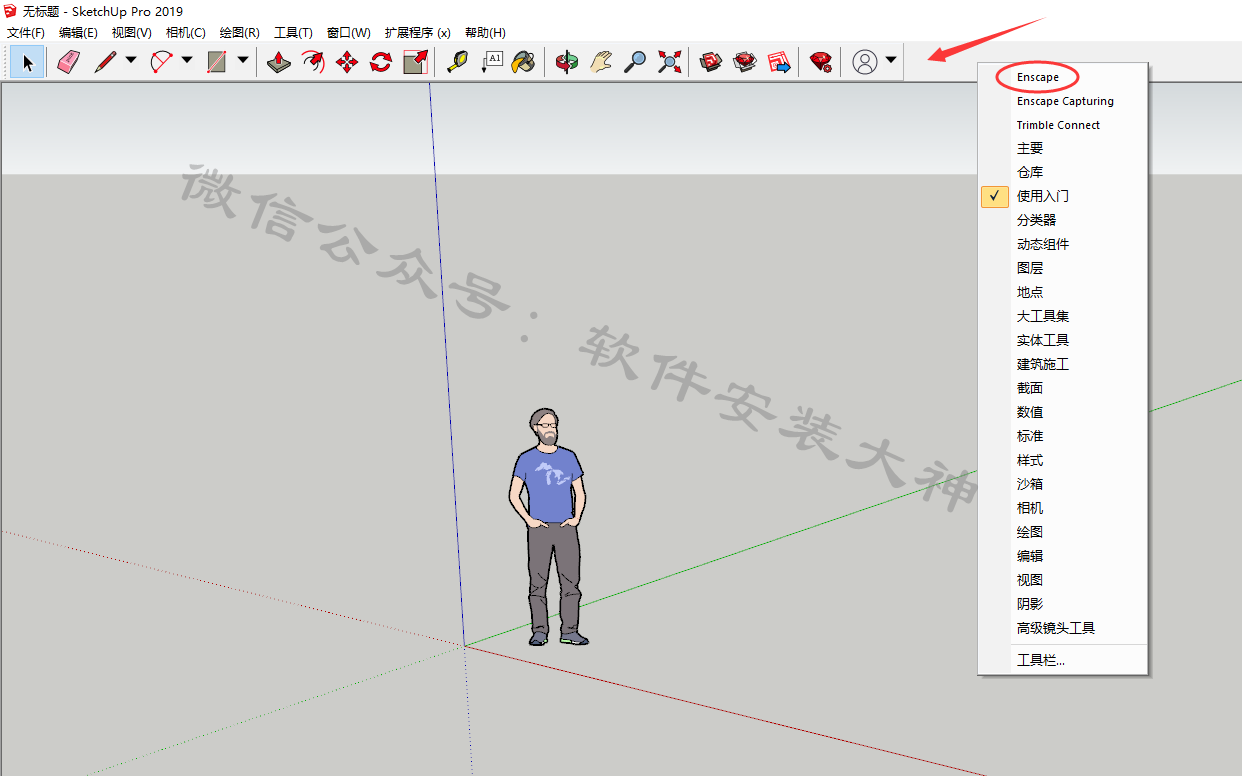Uncheck the 使用入门 toolbar entry
The height and width of the screenshot is (776, 1242).
coord(1063,196)
